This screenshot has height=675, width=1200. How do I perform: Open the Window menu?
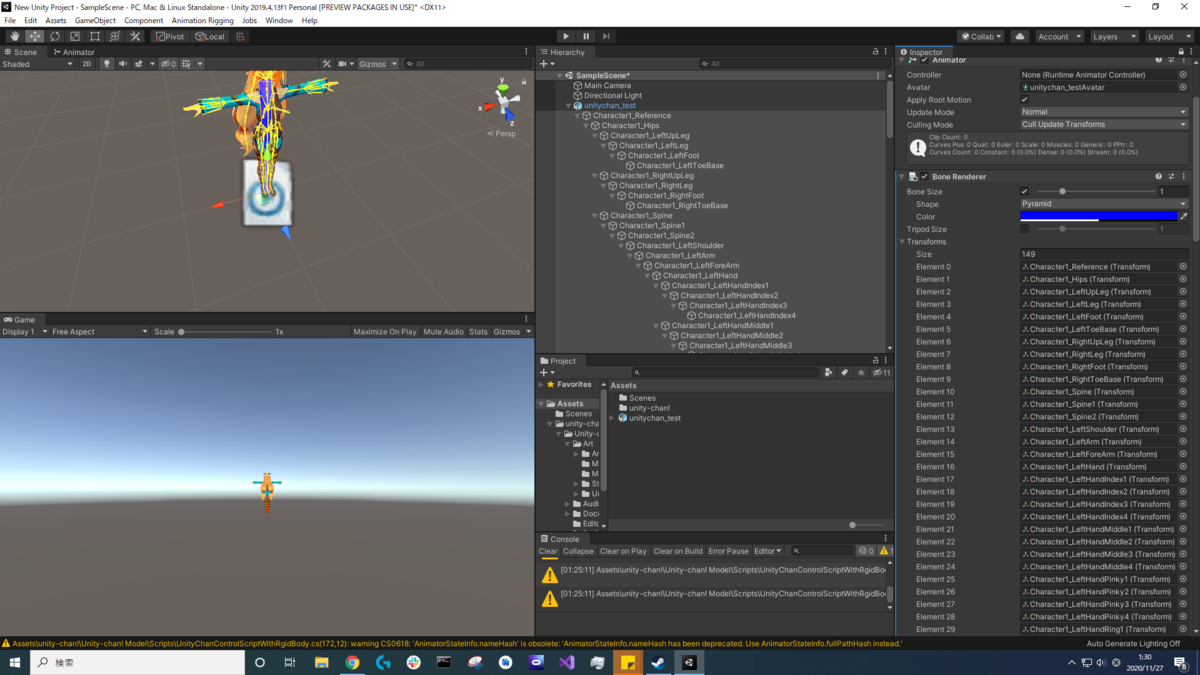pos(279,20)
